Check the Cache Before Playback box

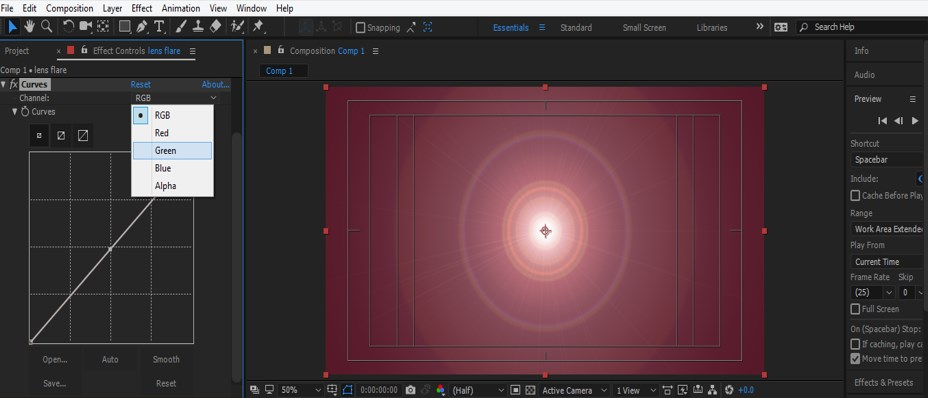(x=855, y=195)
